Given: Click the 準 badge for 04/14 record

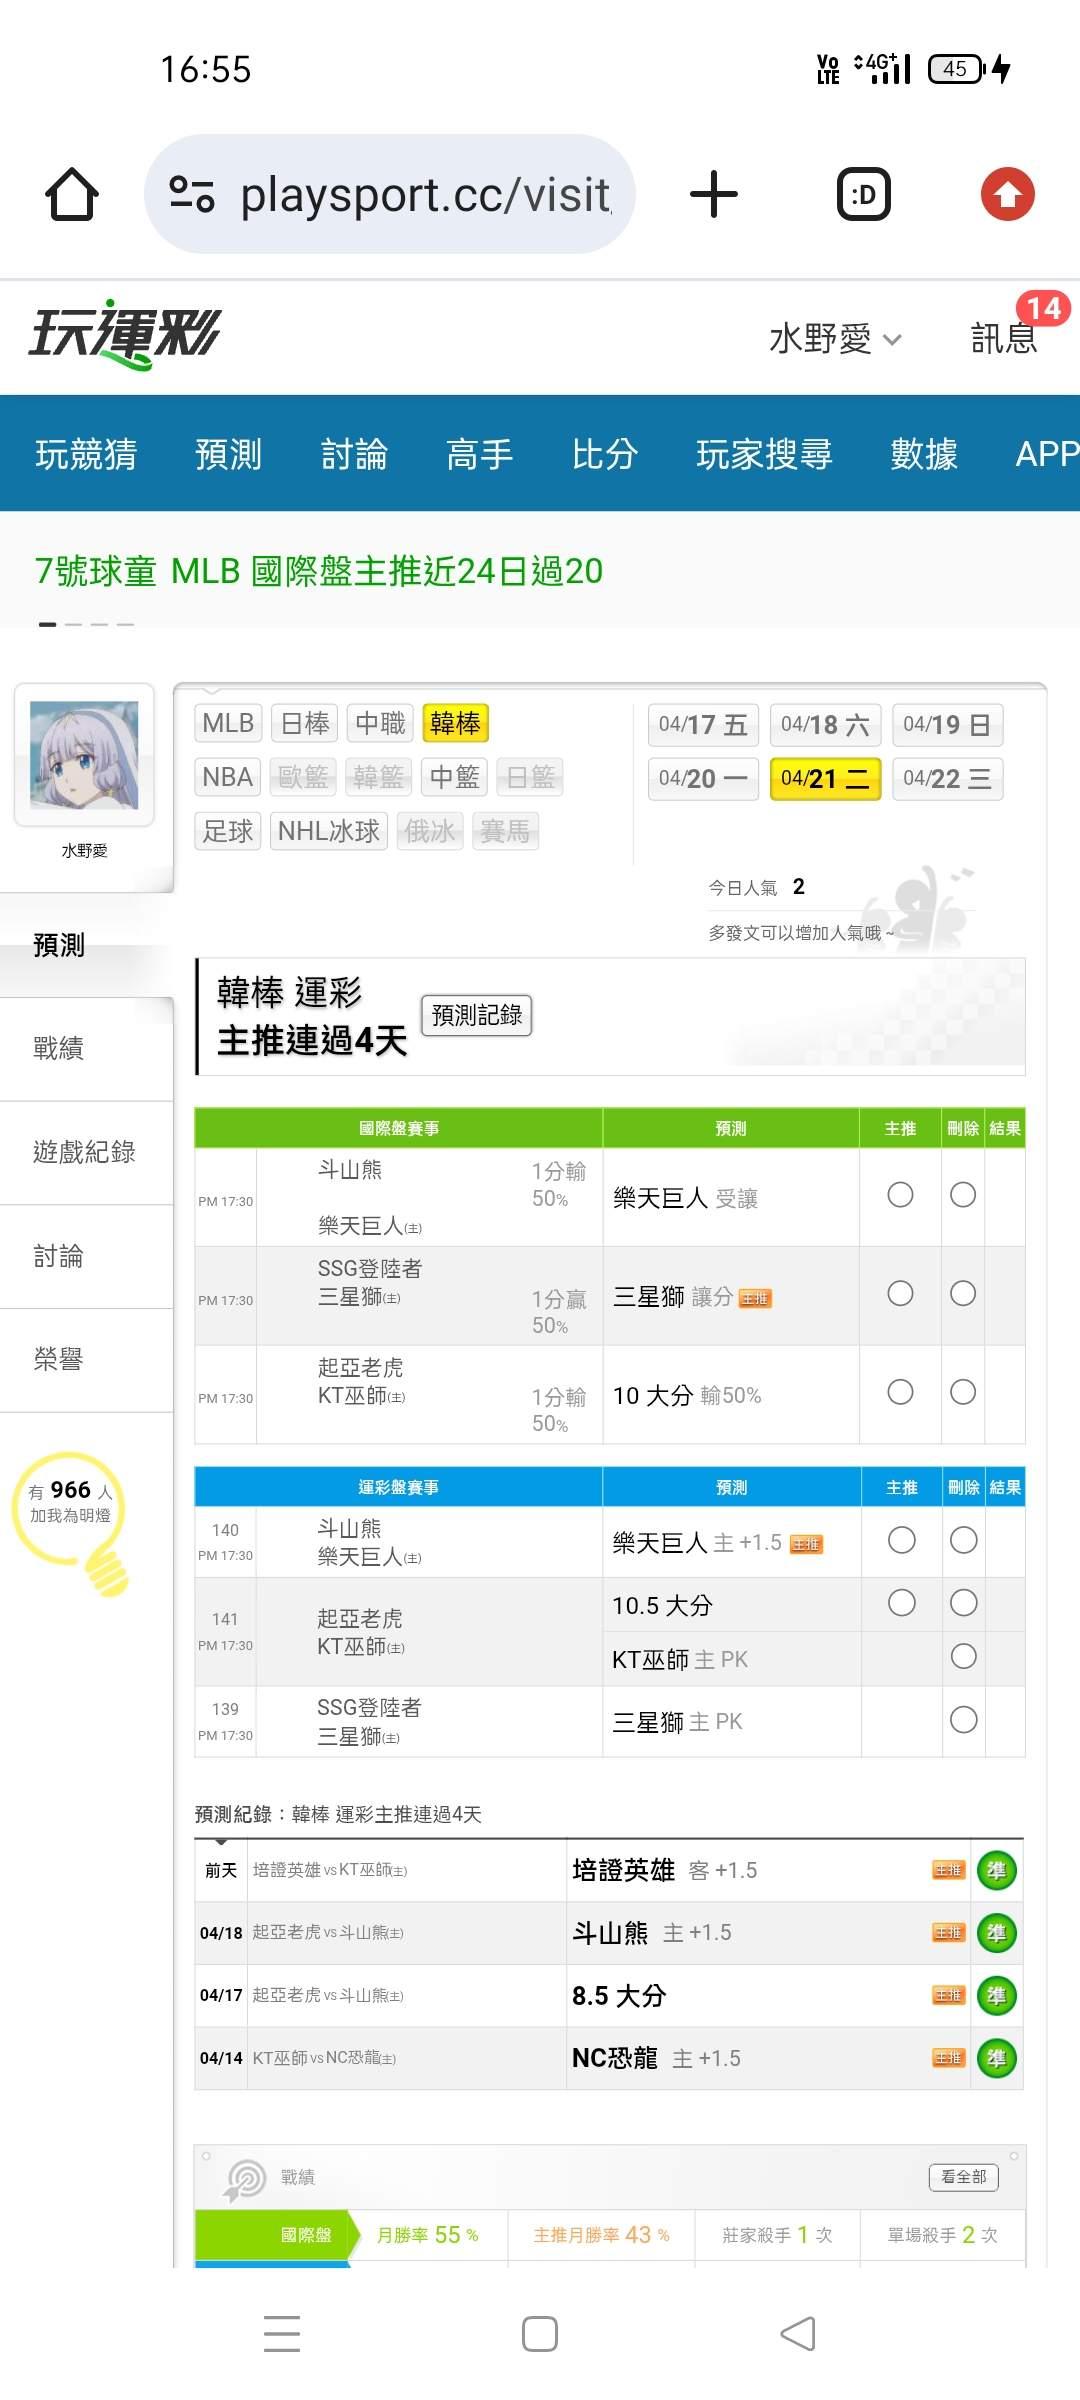Looking at the screenshot, I should [x=996, y=2058].
